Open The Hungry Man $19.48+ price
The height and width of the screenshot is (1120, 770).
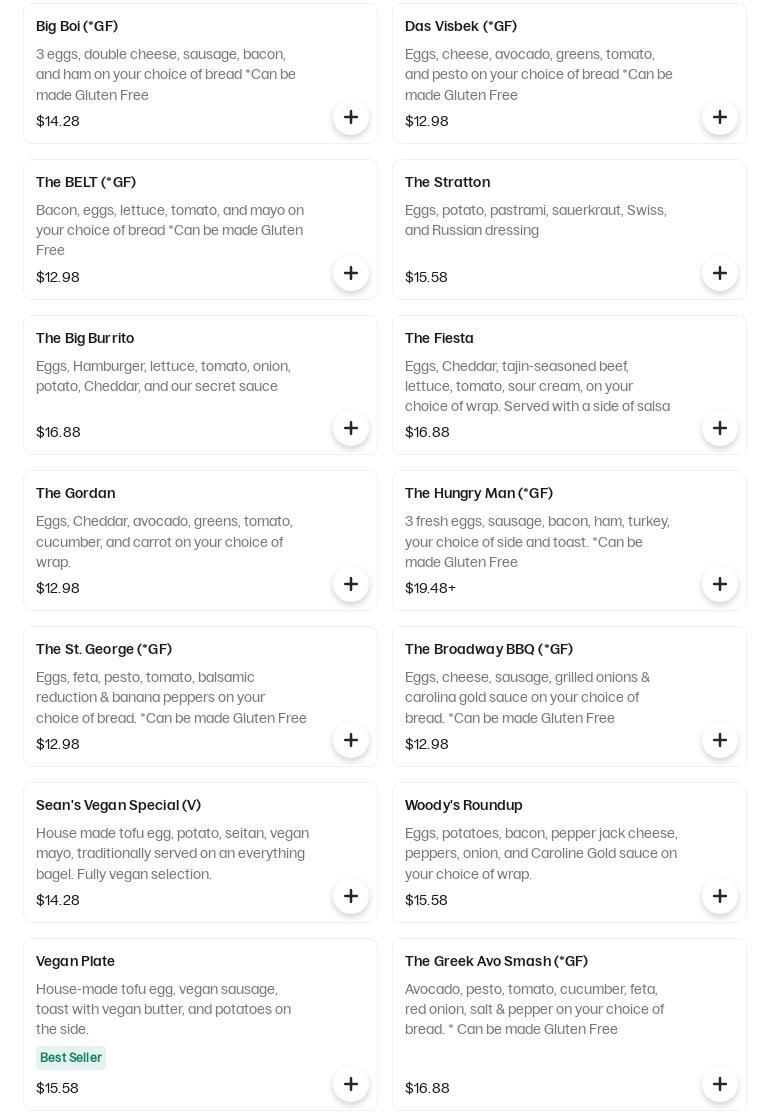(x=430, y=588)
